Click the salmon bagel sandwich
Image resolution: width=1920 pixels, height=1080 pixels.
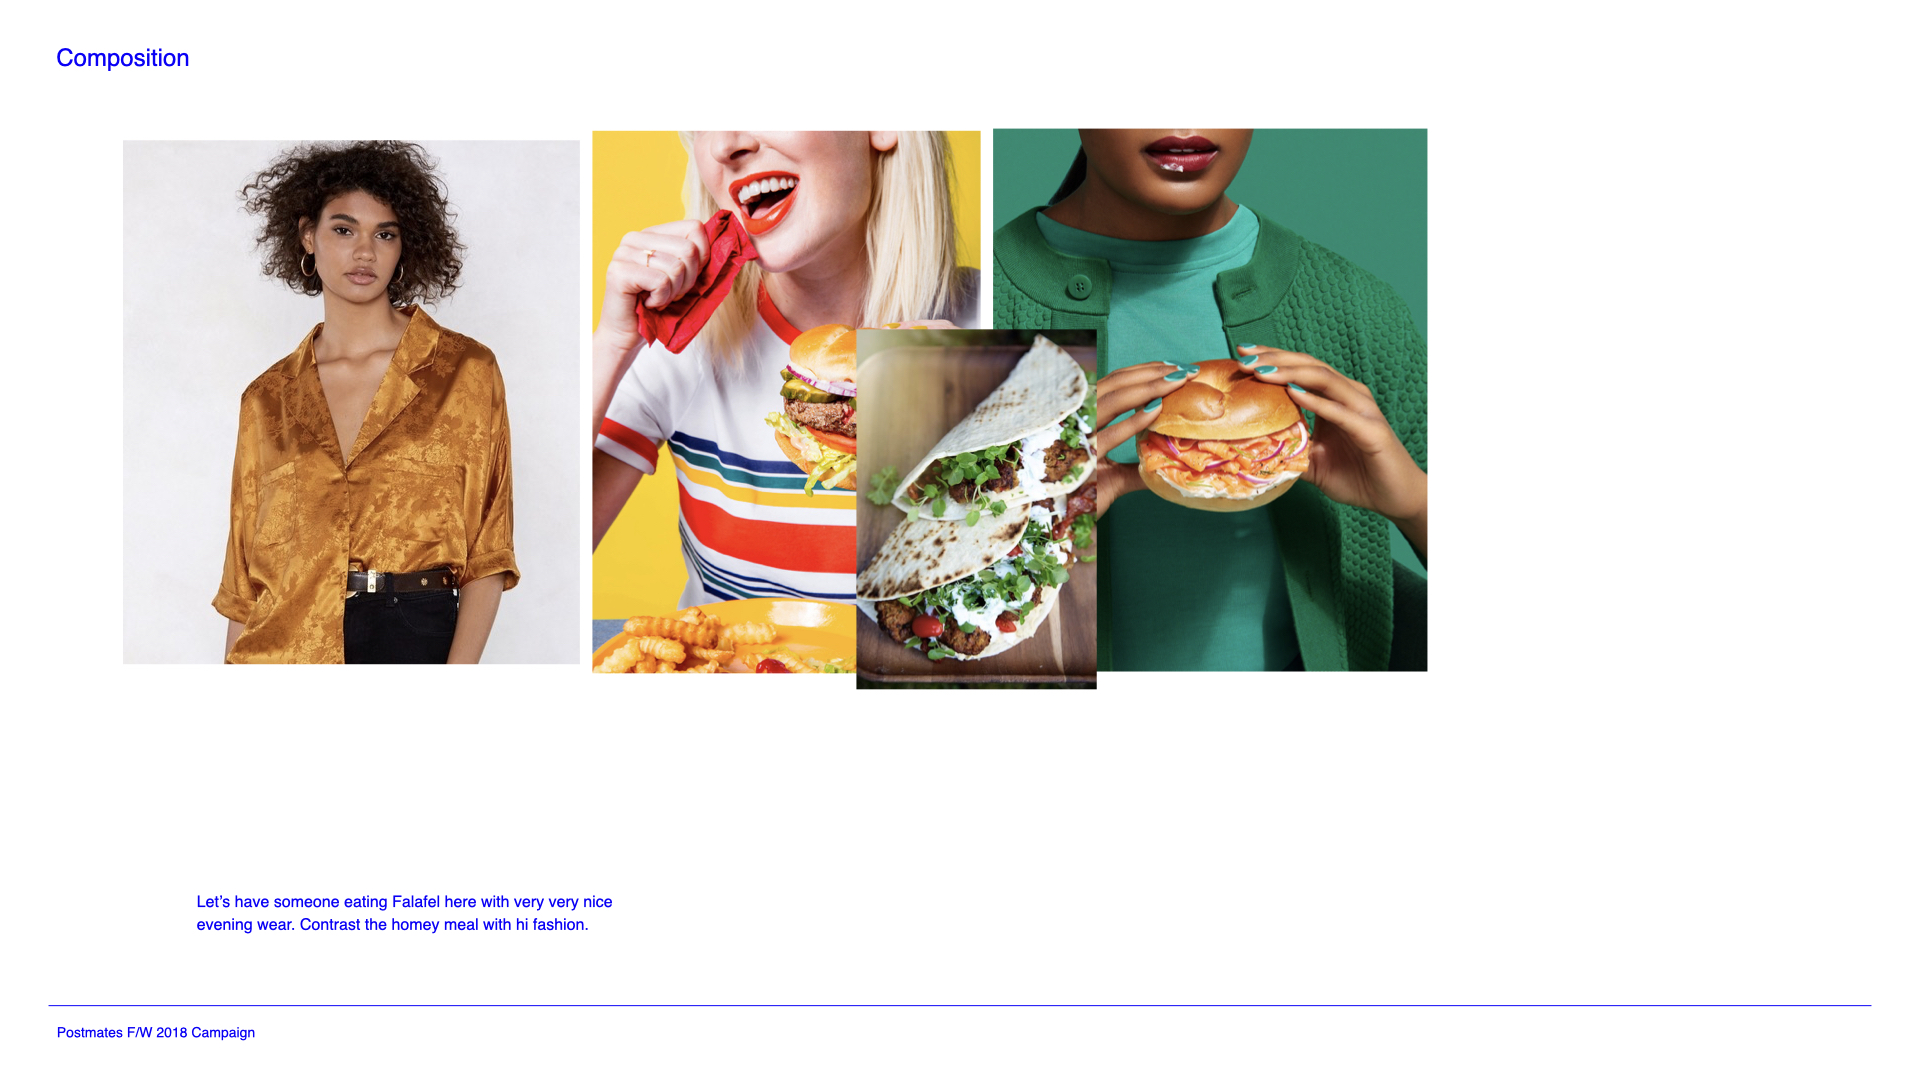click(1222, 436)
